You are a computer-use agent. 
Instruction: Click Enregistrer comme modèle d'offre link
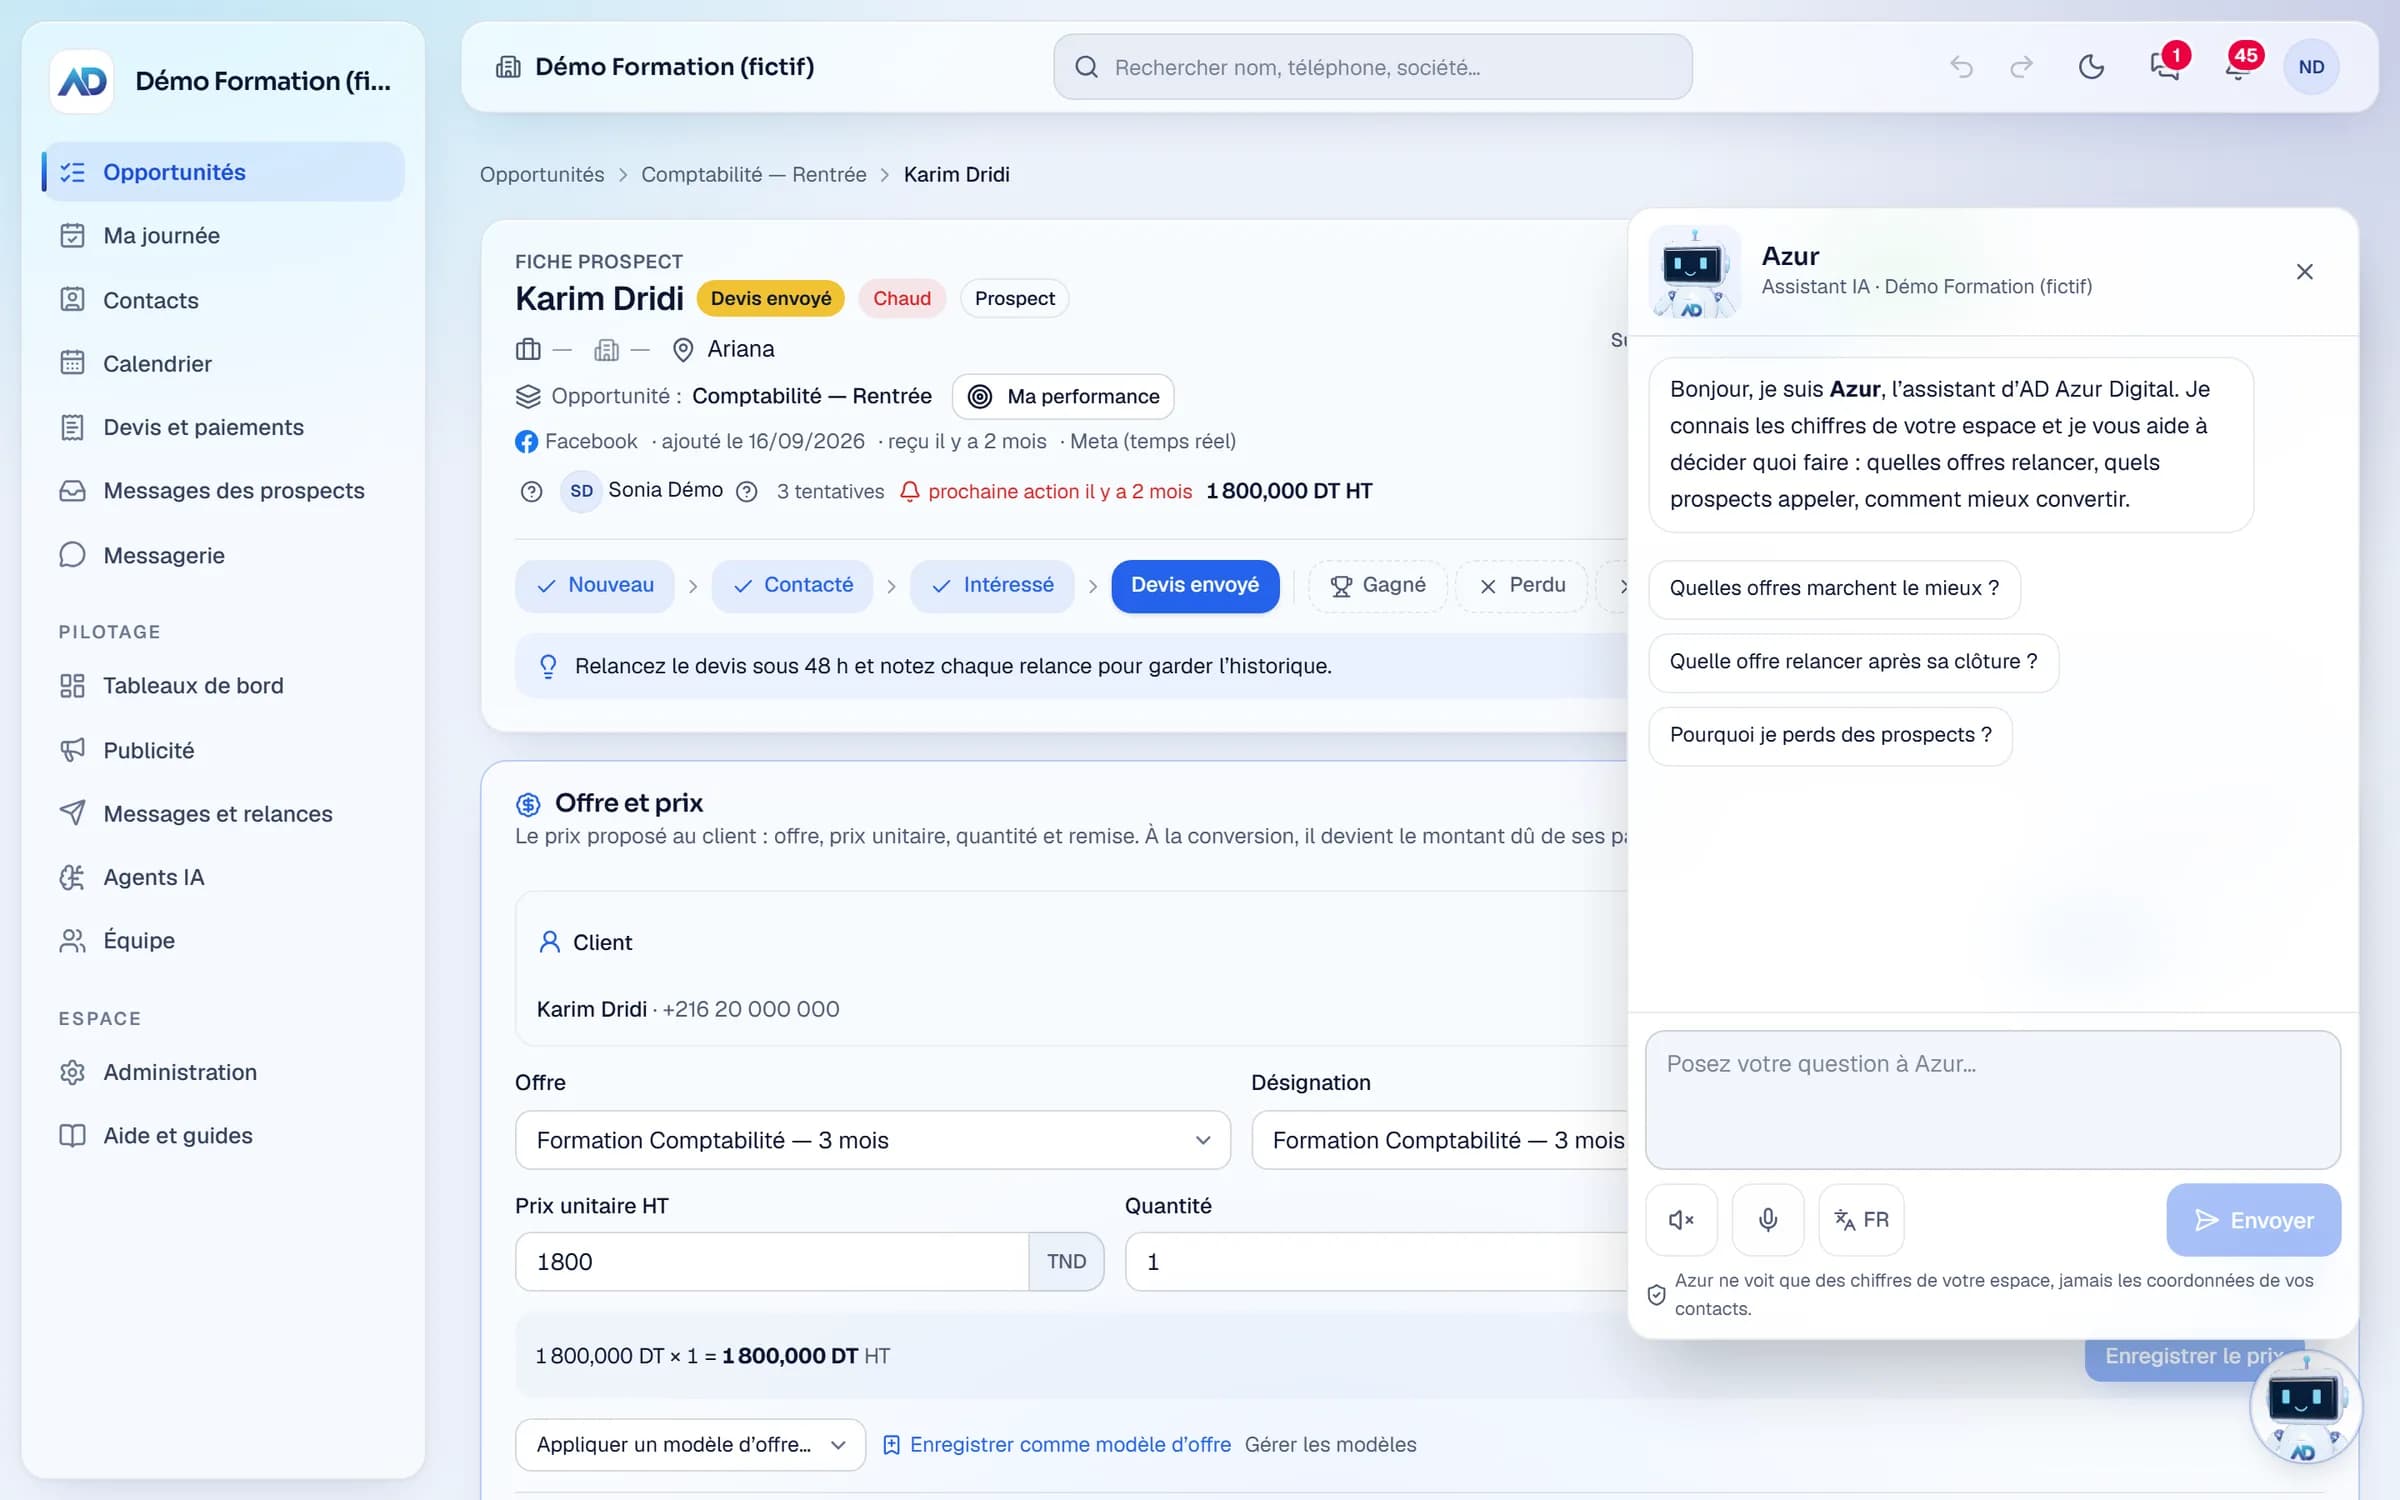click(1057, 1445)
